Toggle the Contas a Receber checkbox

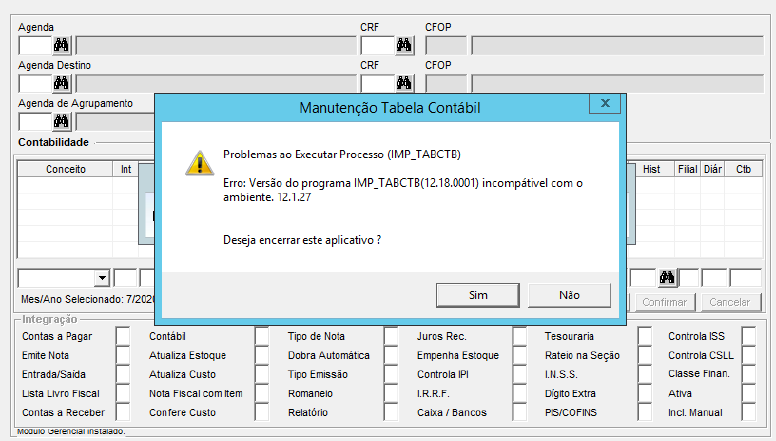click(123, 412)
